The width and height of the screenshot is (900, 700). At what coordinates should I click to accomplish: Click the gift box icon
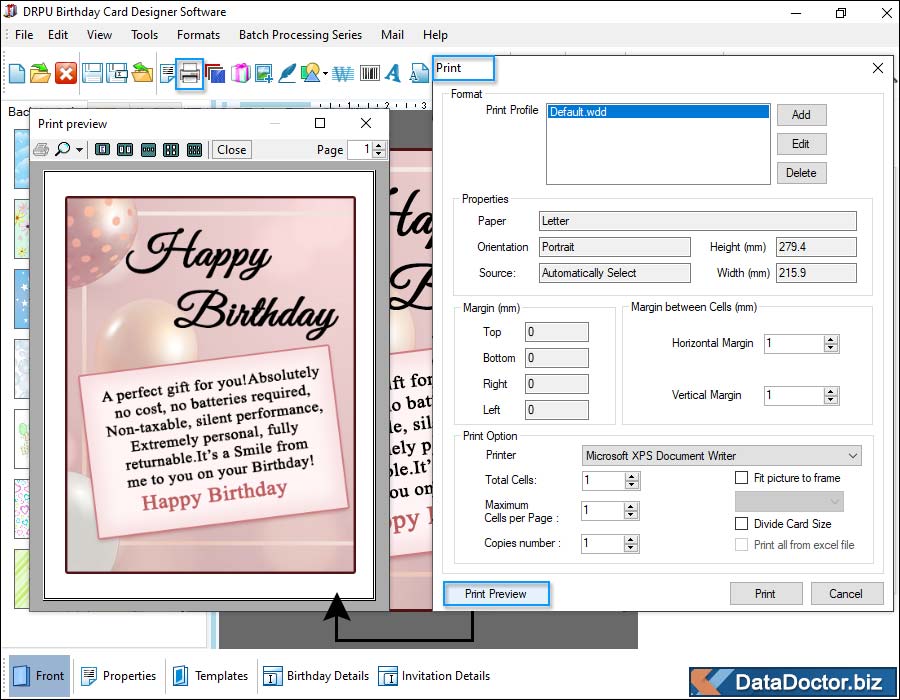241,73
